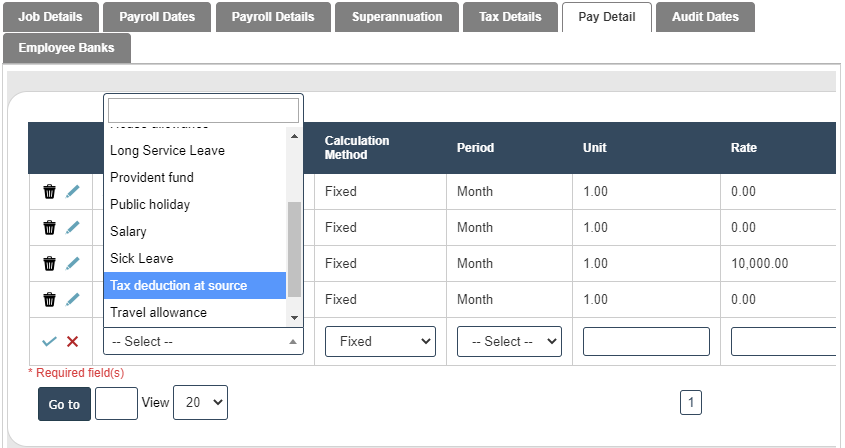The width and height of the screenshot is (845, 448).
Task: Open the Employee Banks tab
Action: pos(66,48)
